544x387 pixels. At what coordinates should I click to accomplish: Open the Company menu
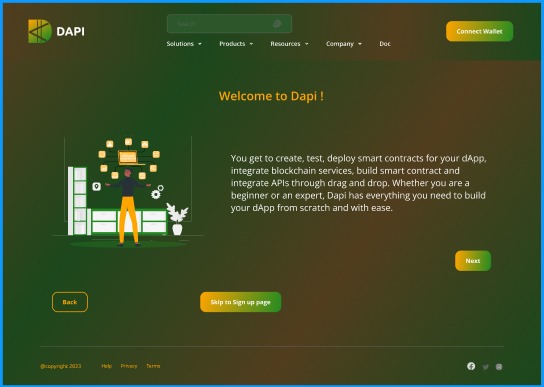tap(340, 44)
